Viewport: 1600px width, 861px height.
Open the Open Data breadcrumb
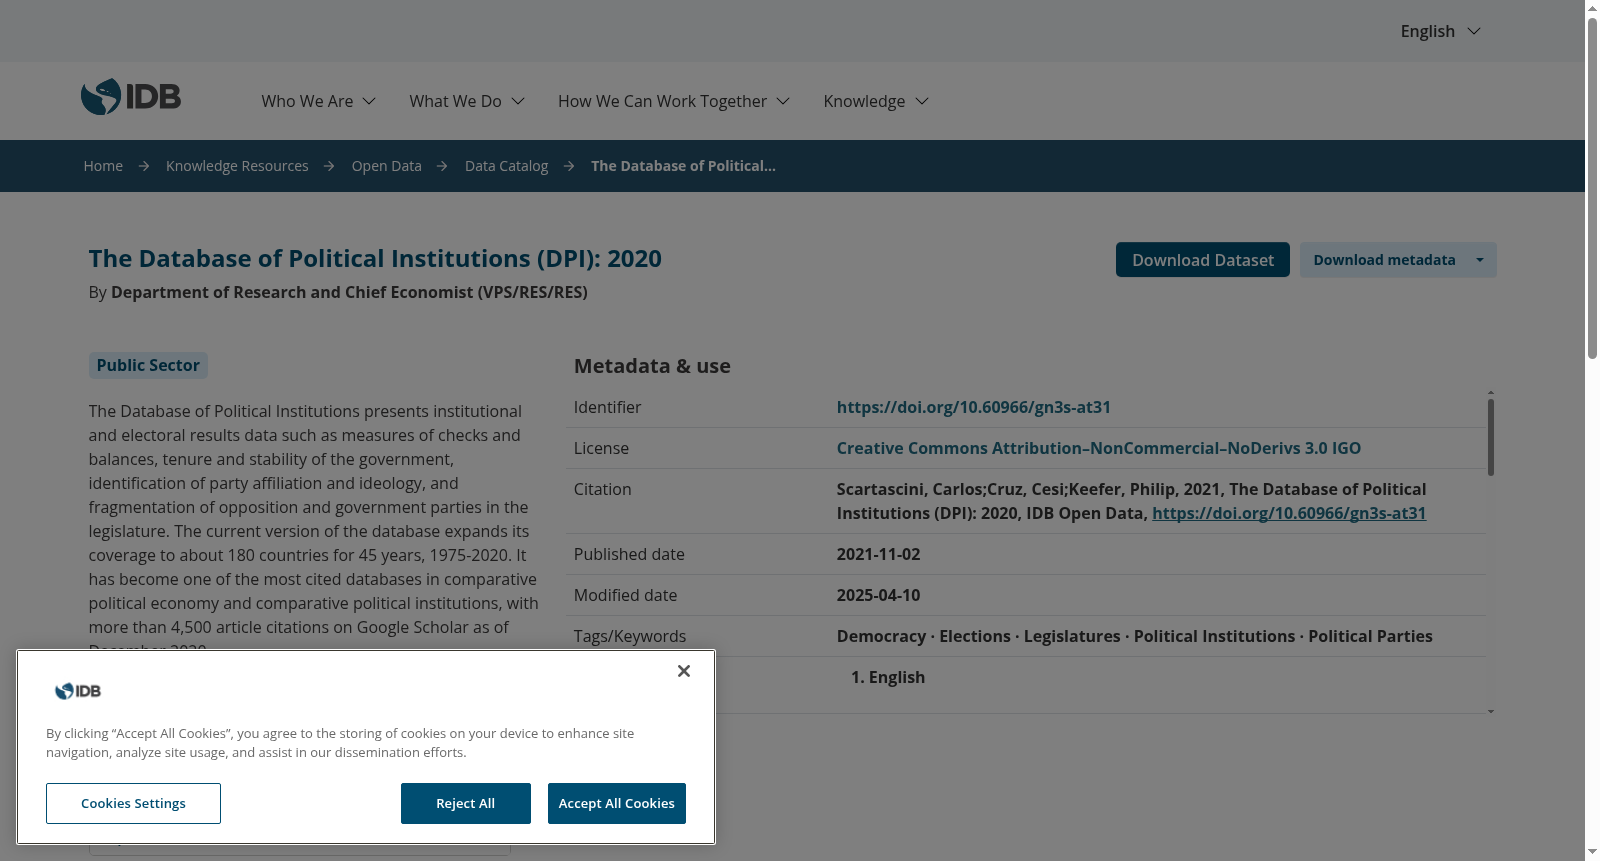point(386,166)
